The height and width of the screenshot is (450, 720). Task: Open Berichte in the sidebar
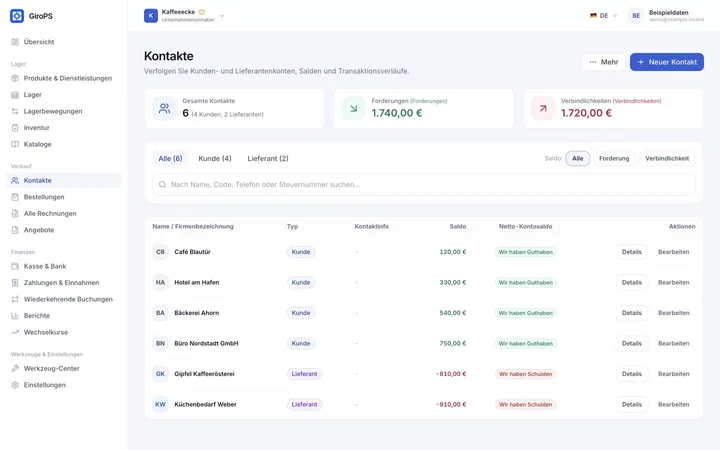[64, 316]
